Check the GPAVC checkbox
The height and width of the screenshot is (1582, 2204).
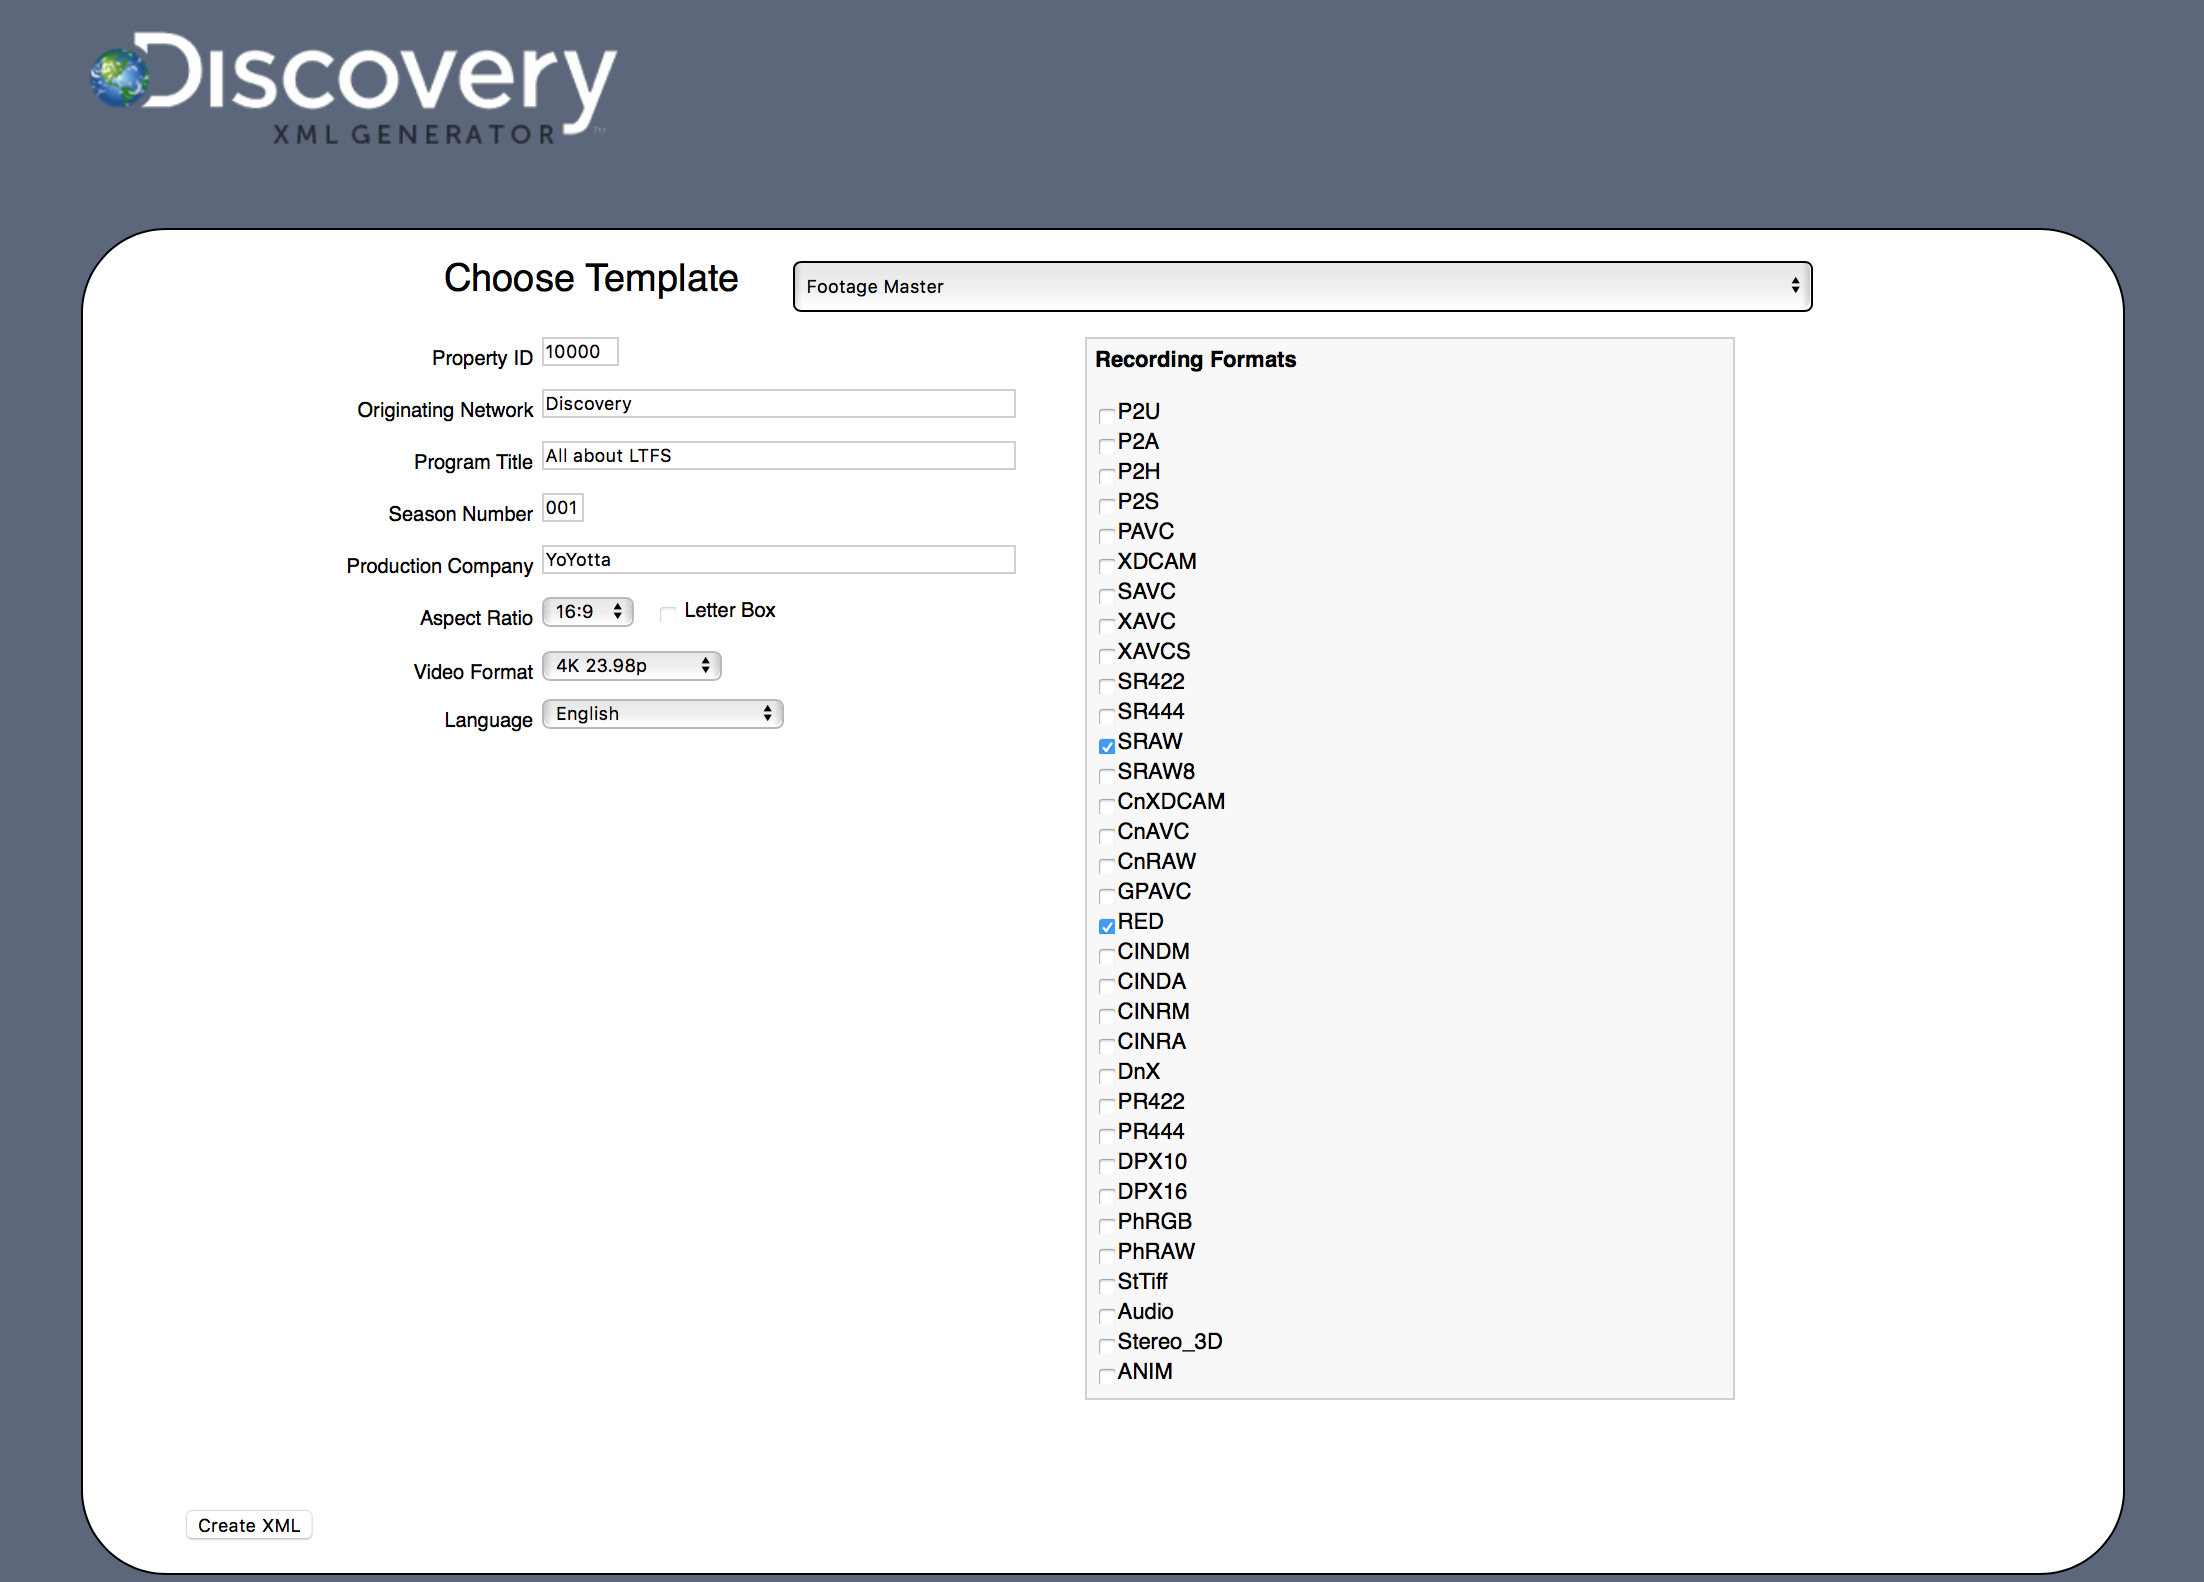[x=1107, y=895]
